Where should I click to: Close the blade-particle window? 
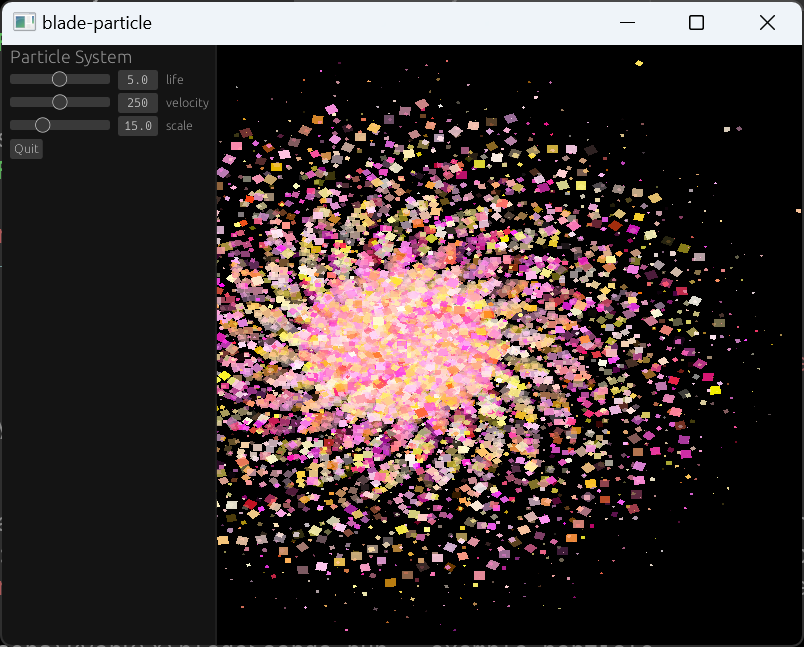click(x=767, y=21)
